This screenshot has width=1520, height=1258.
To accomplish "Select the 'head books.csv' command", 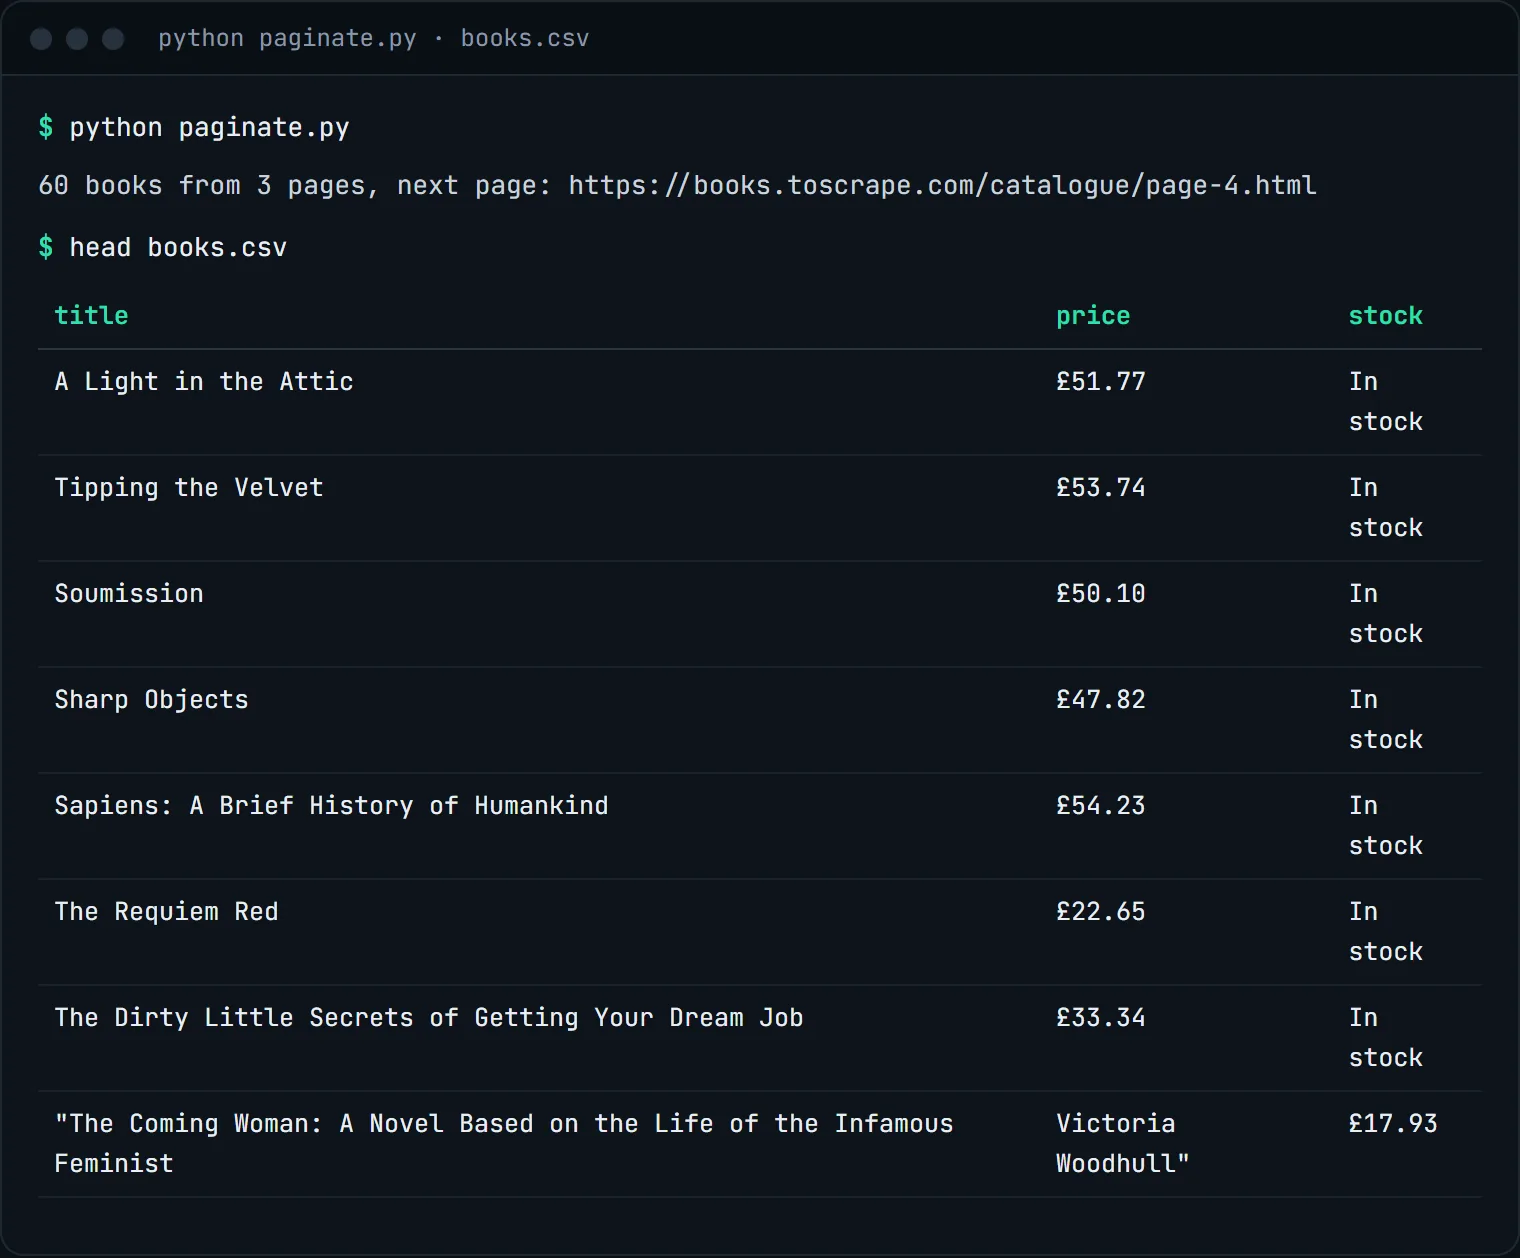I will coord(178,248).
